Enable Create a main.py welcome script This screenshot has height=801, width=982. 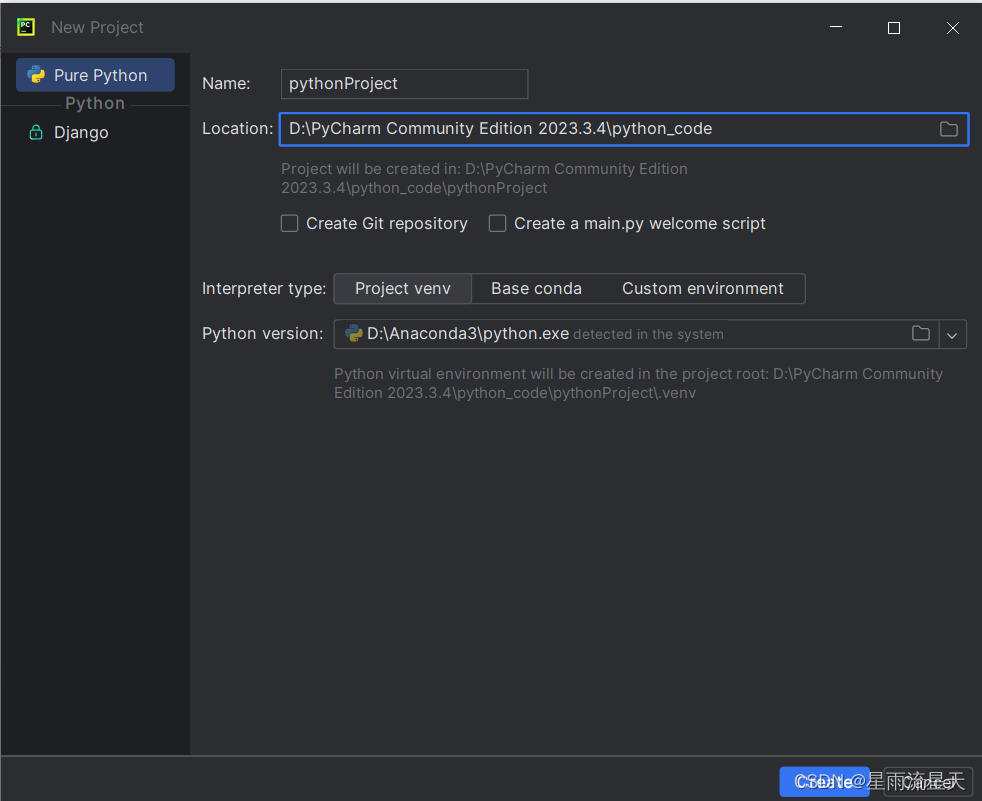(x=497, y=224)
